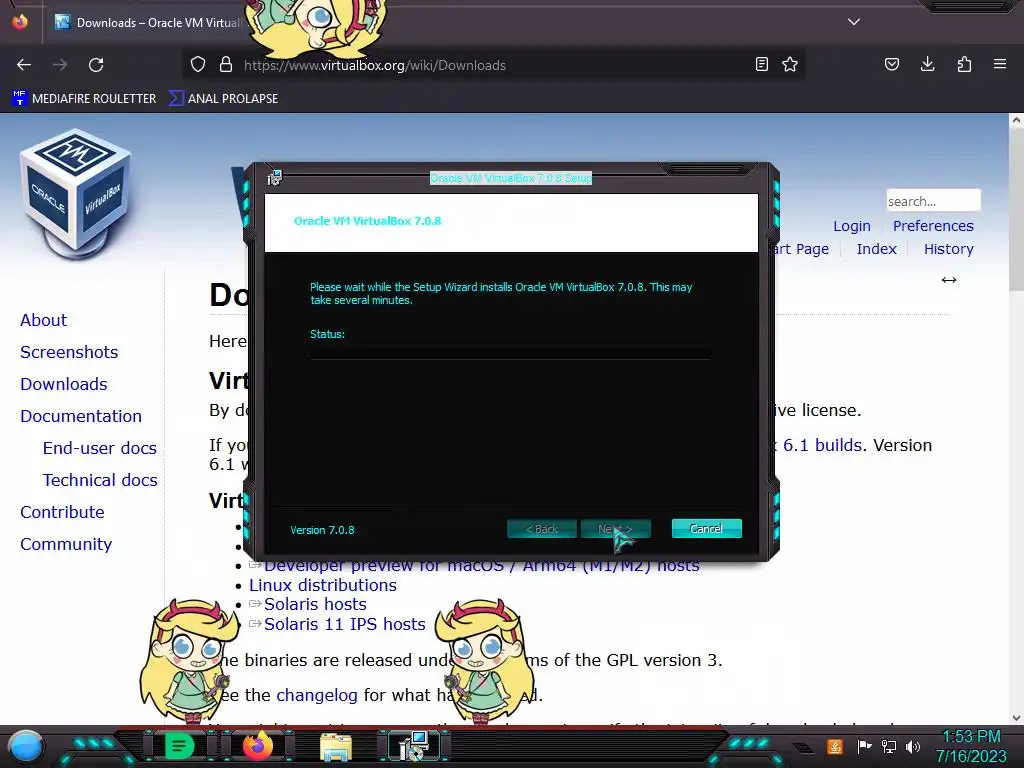View site security padlock info
Screen dimensions: 1024x768
coord(226,65)
